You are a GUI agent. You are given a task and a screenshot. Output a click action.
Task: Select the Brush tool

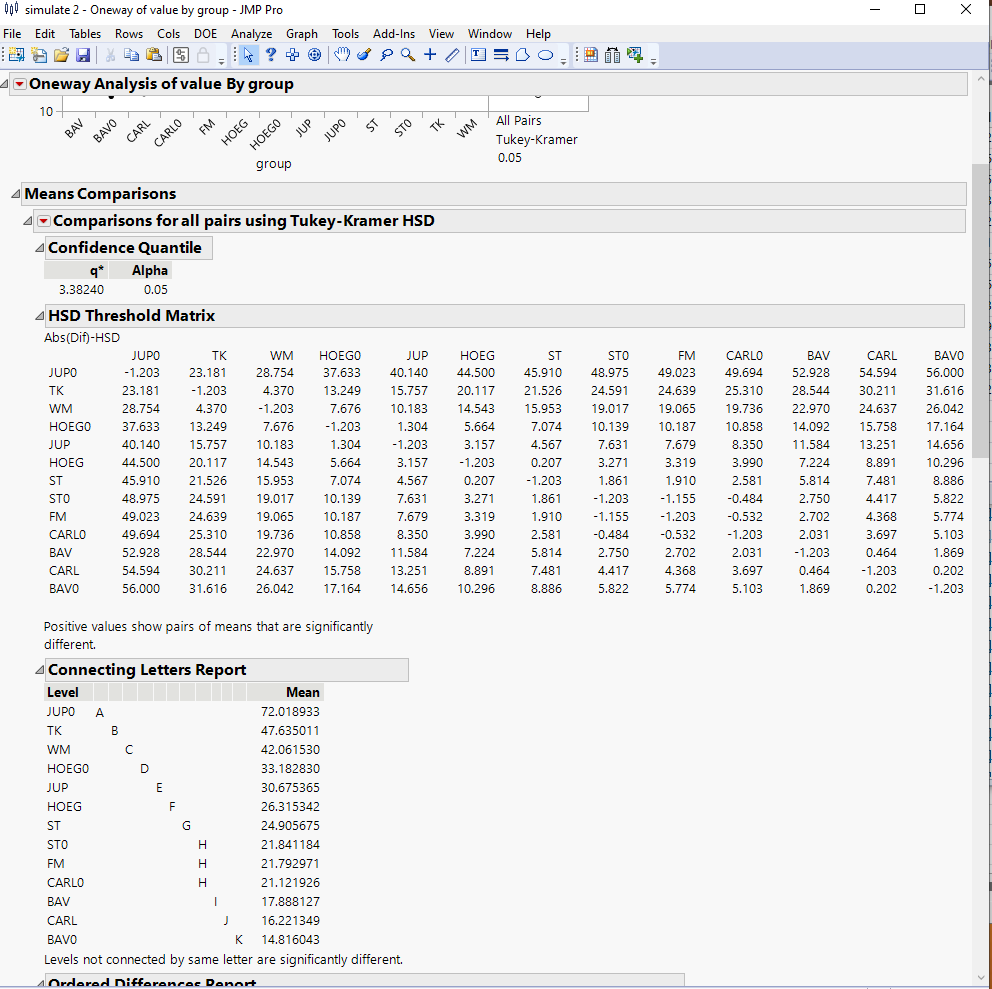pos(363,54)
